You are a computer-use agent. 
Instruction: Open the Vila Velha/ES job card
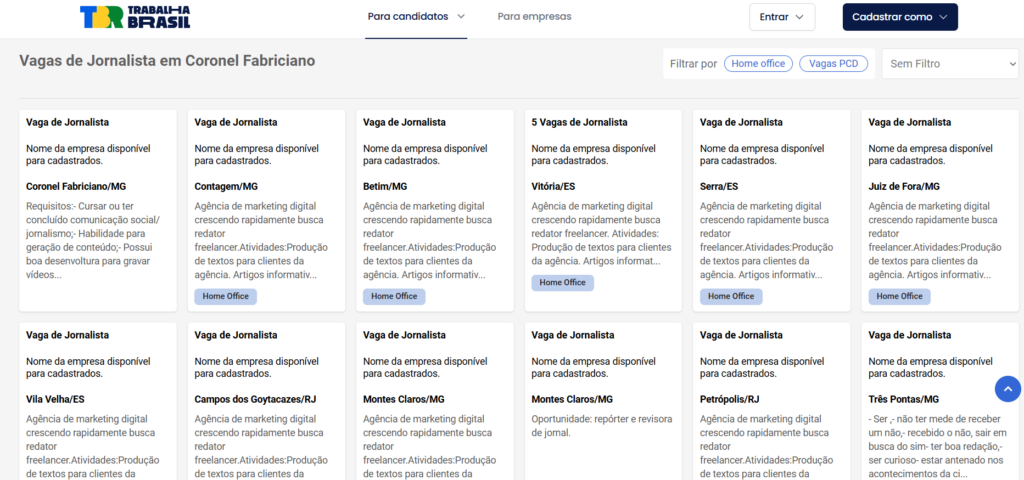pyautogui.click(x=98, y=401)
